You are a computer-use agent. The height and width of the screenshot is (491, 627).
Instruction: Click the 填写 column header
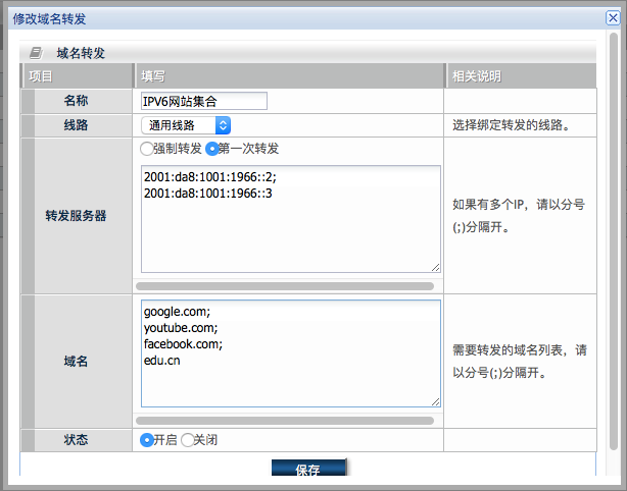pyautogui.click(x=289, y=76)
